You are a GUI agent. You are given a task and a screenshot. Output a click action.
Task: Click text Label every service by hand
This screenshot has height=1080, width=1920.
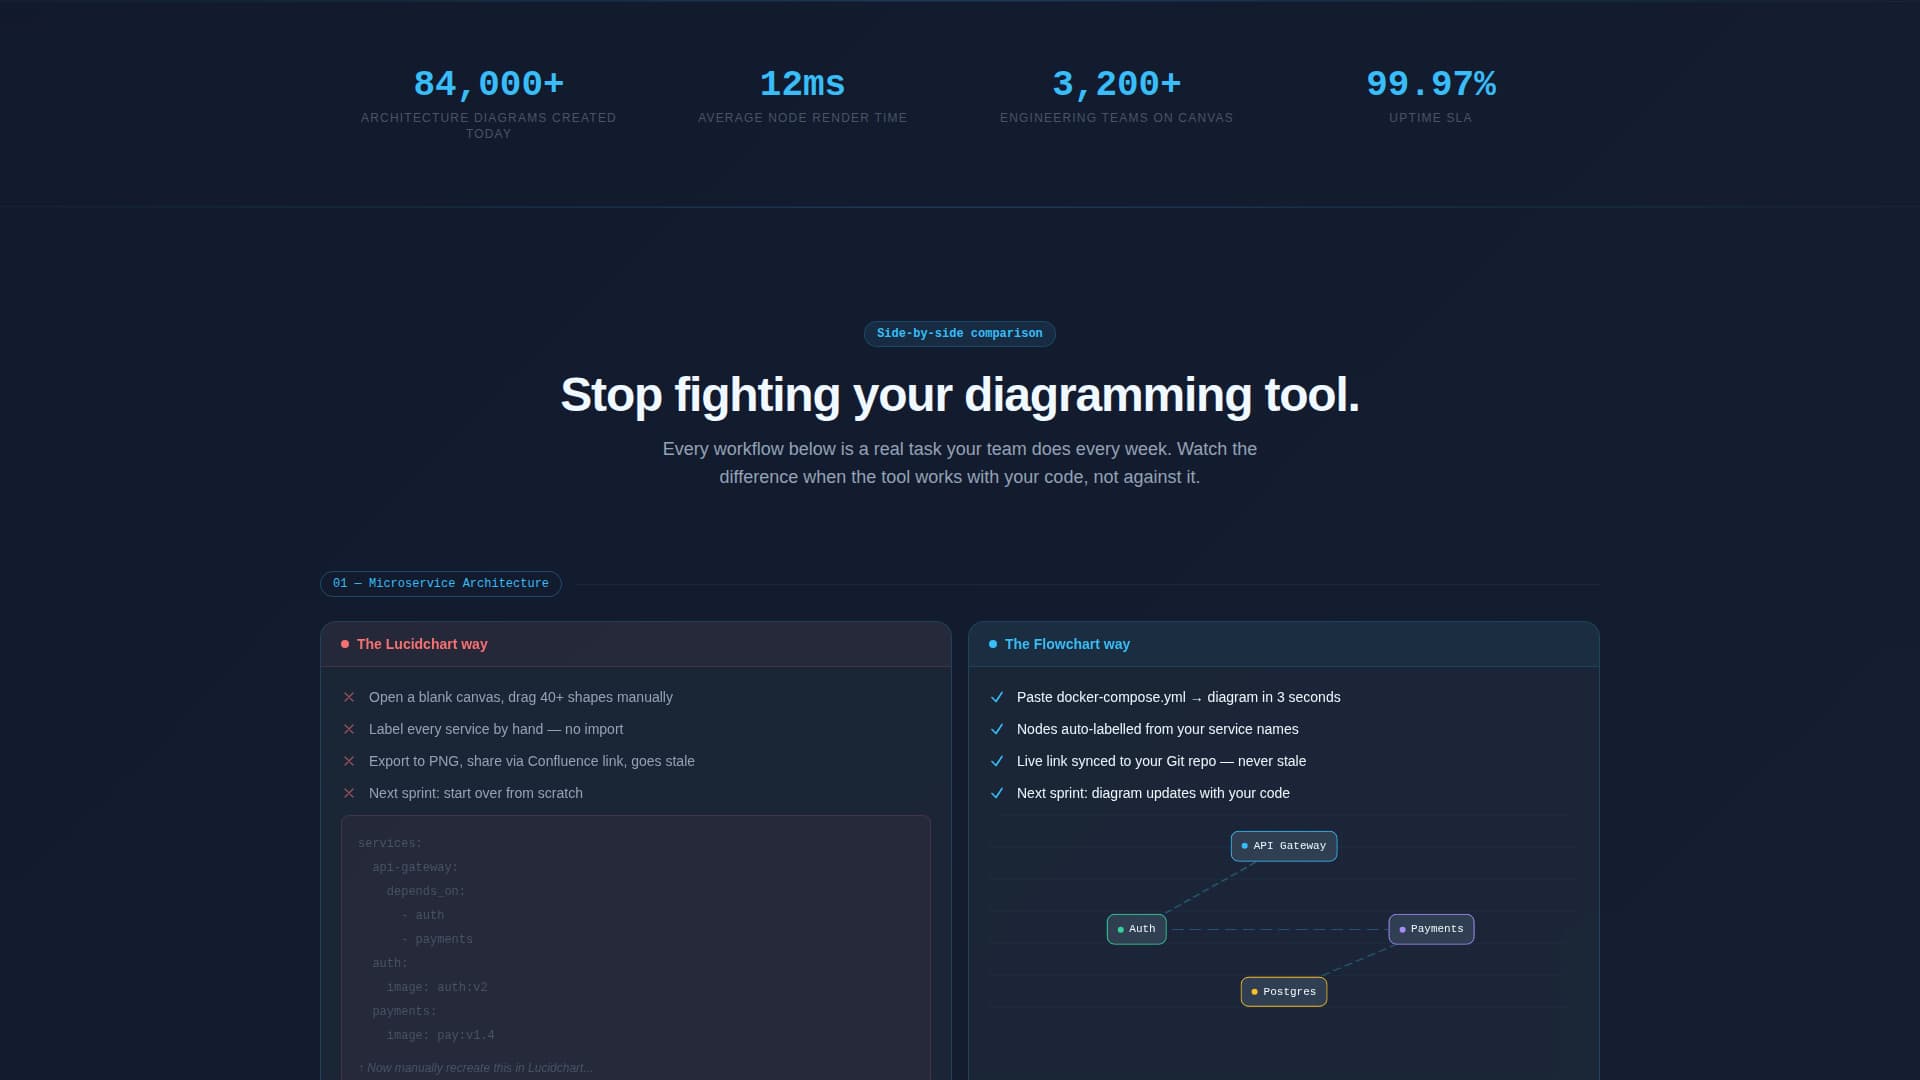495,729
